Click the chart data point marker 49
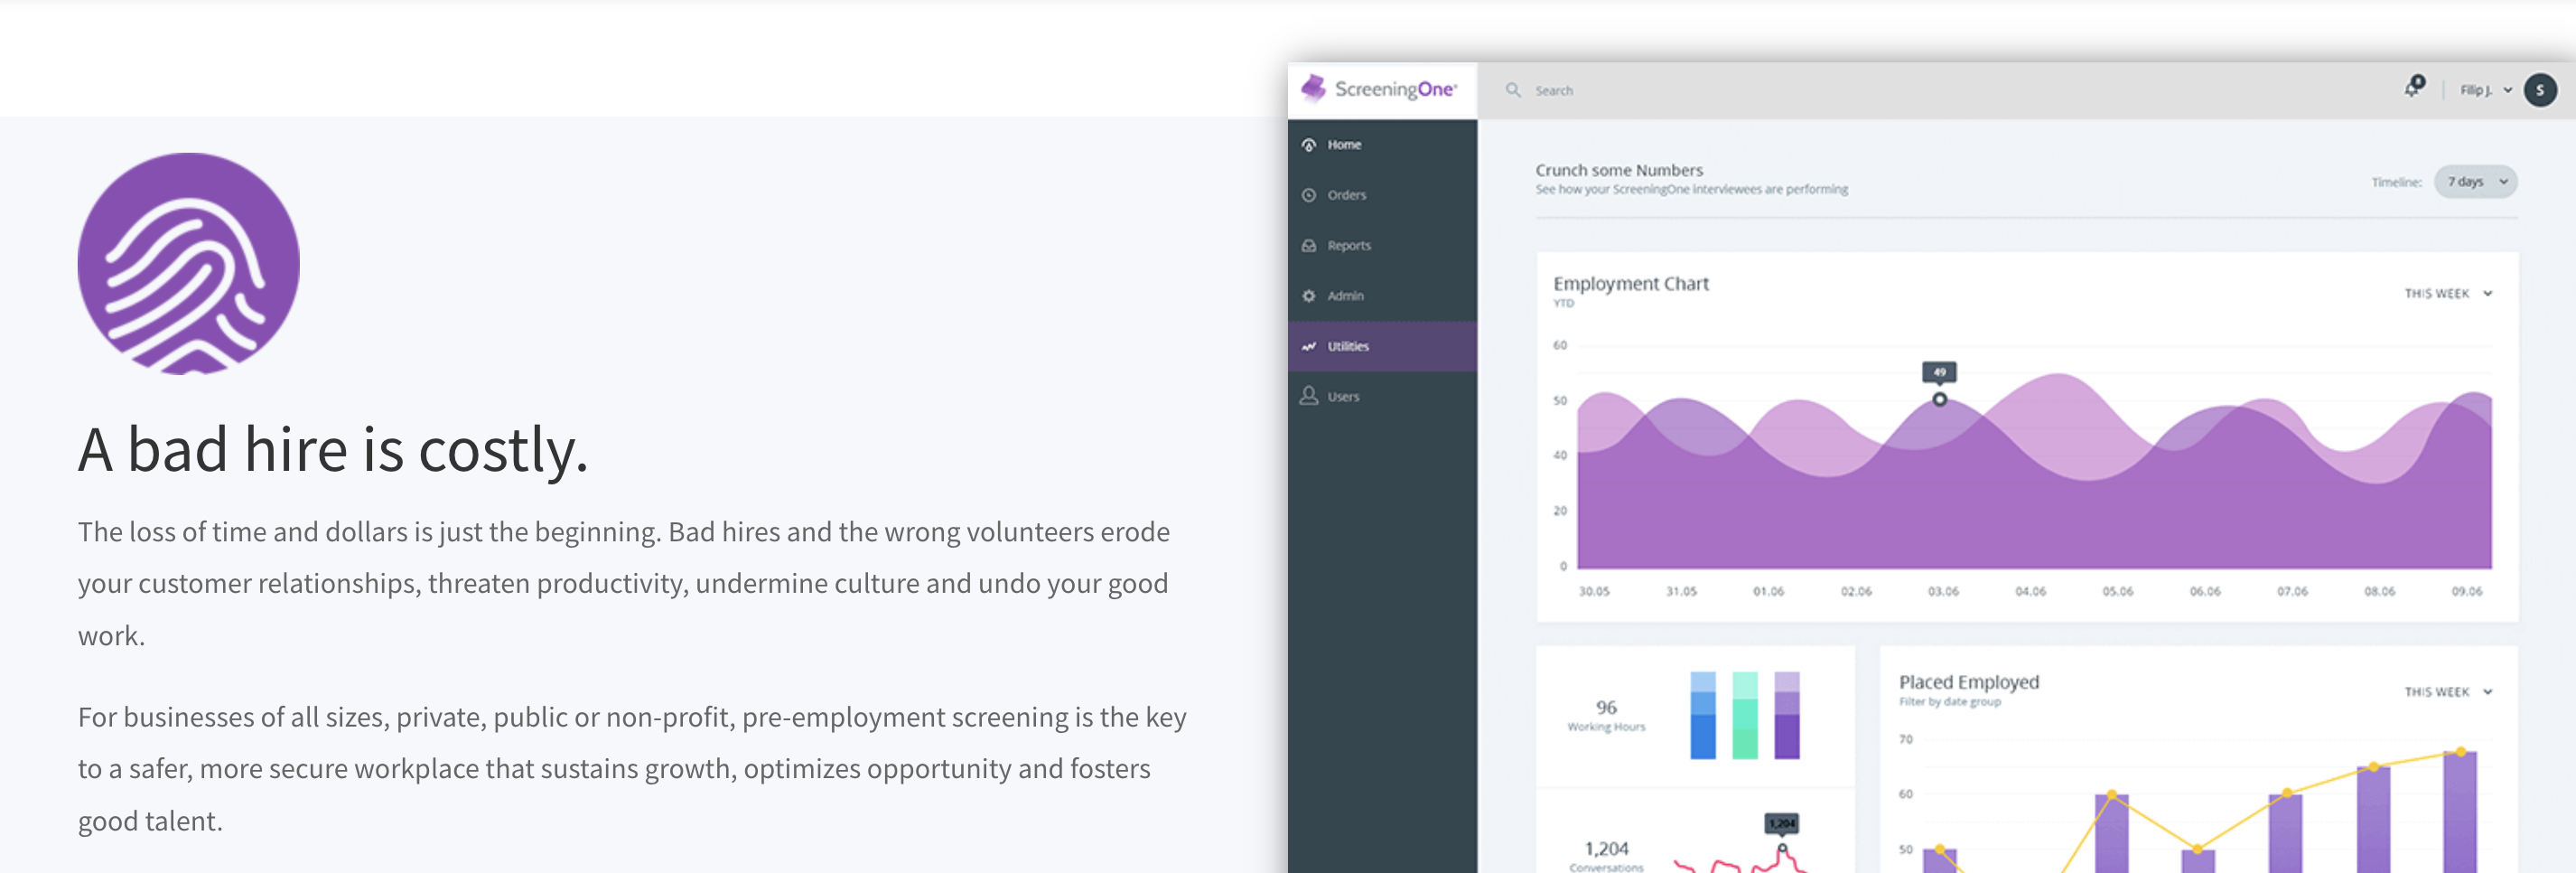 point(1939,399)
